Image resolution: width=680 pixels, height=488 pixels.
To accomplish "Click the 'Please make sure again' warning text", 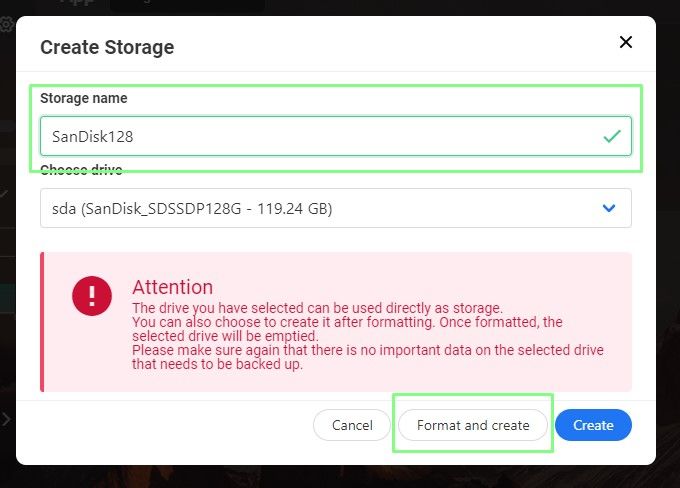I will point(368,357).
